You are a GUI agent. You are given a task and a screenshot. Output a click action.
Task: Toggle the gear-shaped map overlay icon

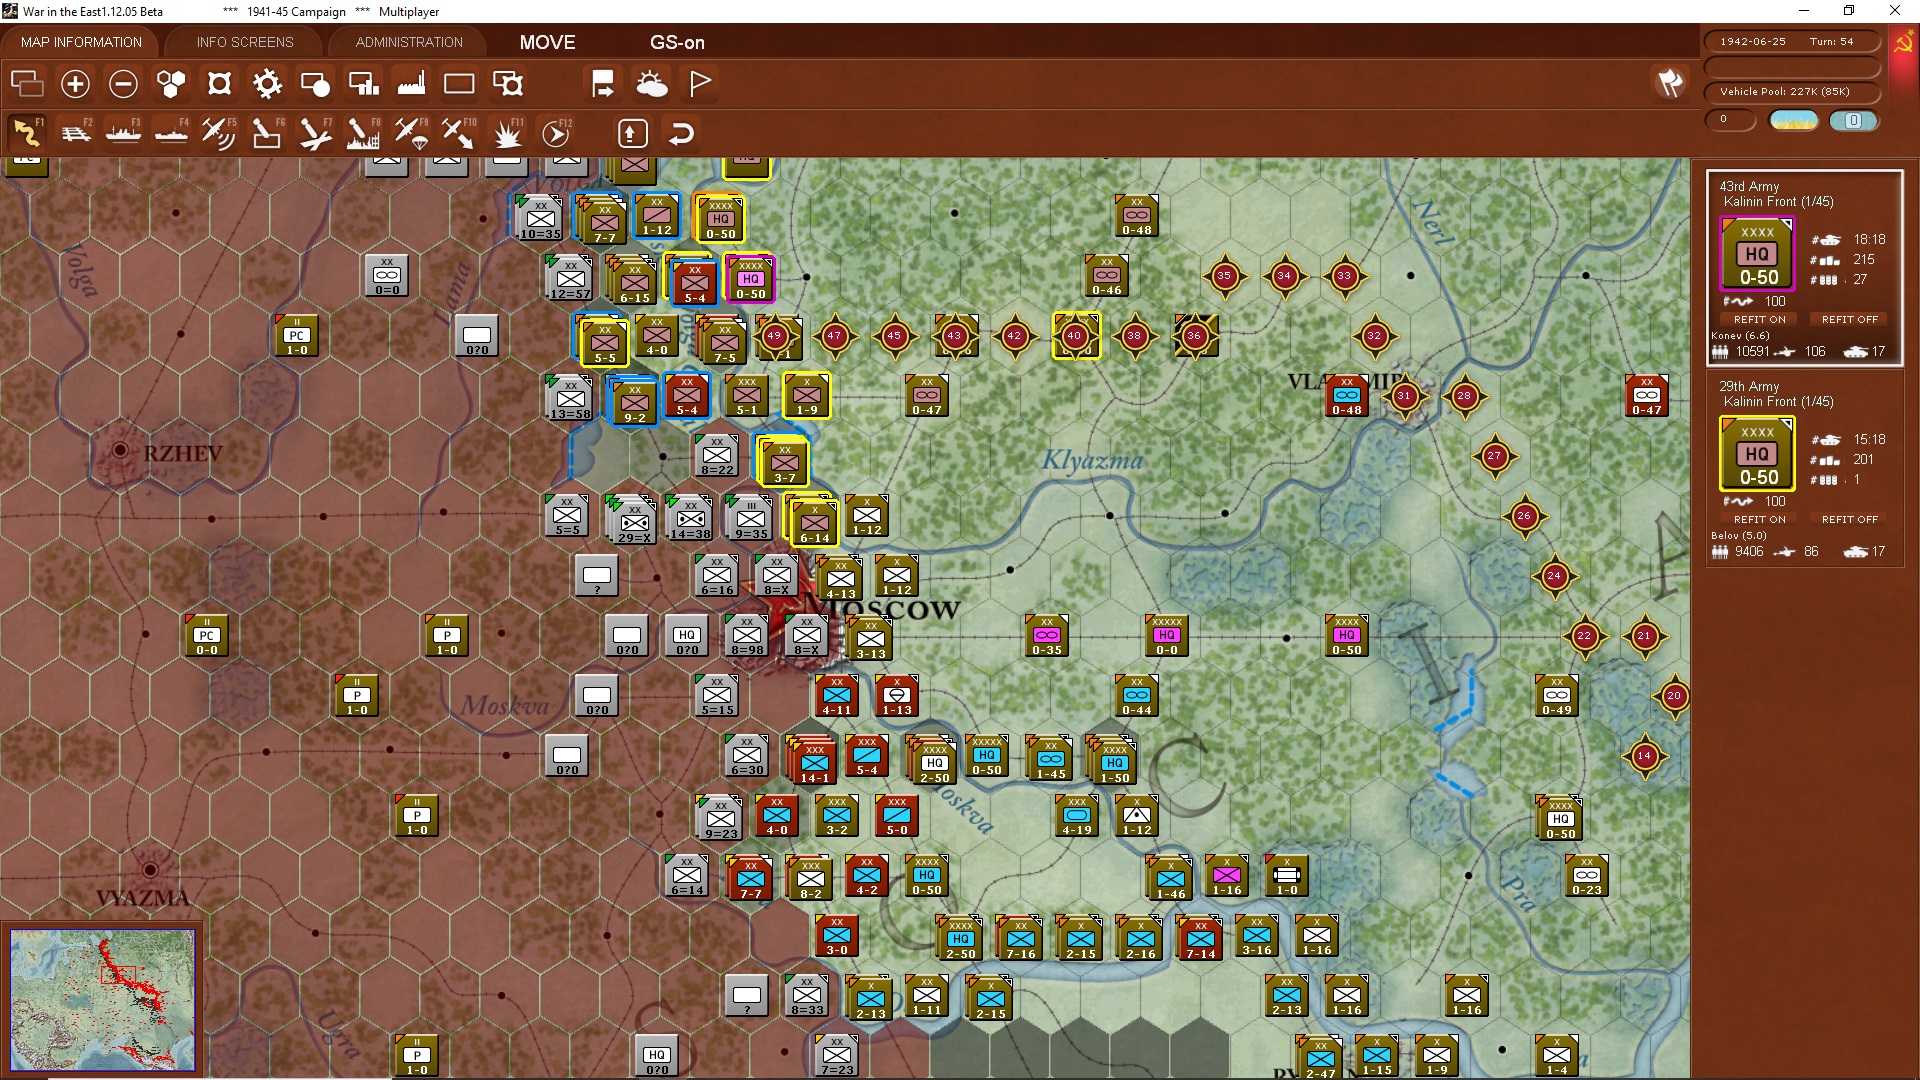(x=267, y=83)
